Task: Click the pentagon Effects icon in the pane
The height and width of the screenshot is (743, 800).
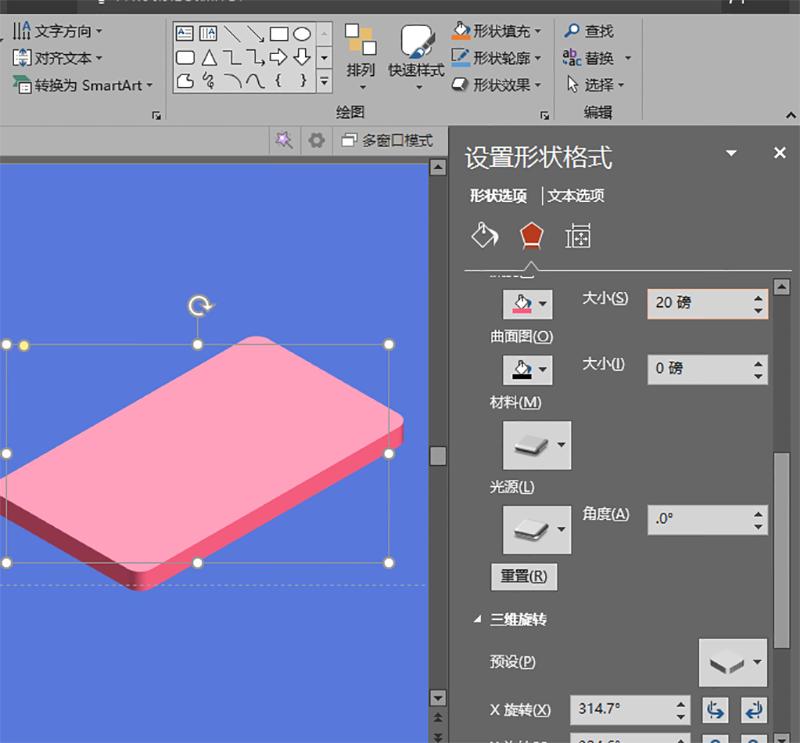Action: coord(531,236)
